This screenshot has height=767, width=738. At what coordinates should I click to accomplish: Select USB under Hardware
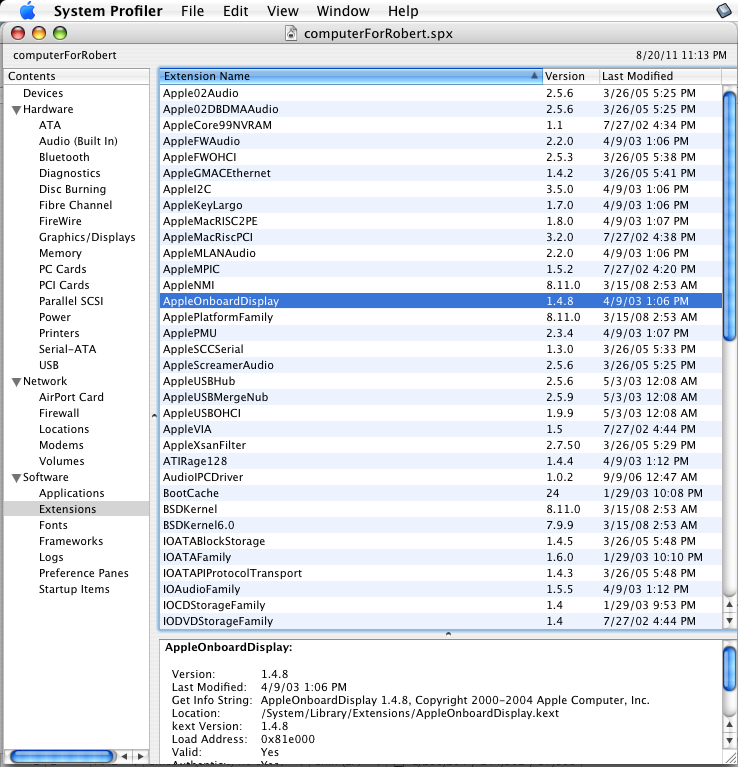49,365
